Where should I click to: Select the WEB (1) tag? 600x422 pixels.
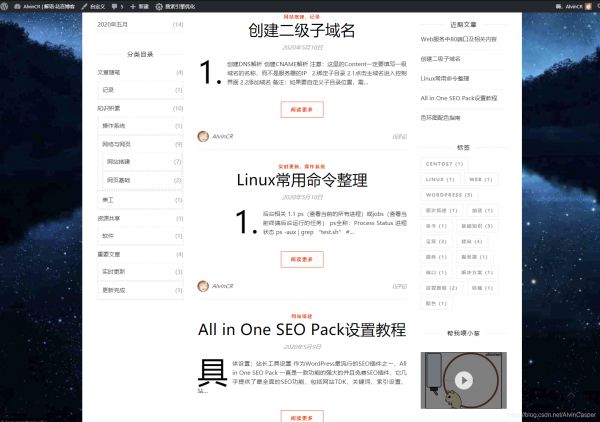[x=481, y=179]
